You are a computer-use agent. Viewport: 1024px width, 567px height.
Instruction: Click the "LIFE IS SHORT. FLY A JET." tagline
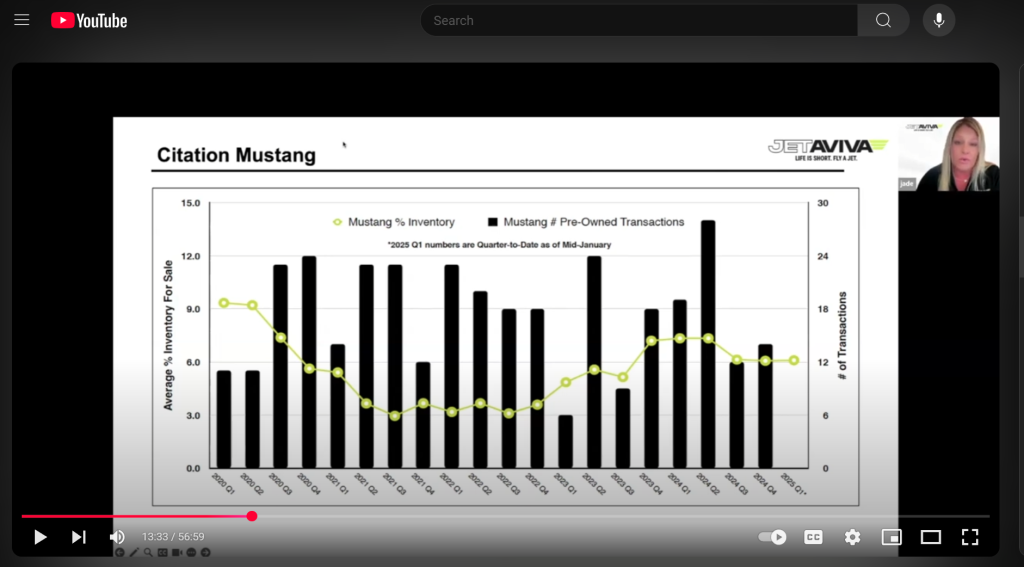point(825,159)
